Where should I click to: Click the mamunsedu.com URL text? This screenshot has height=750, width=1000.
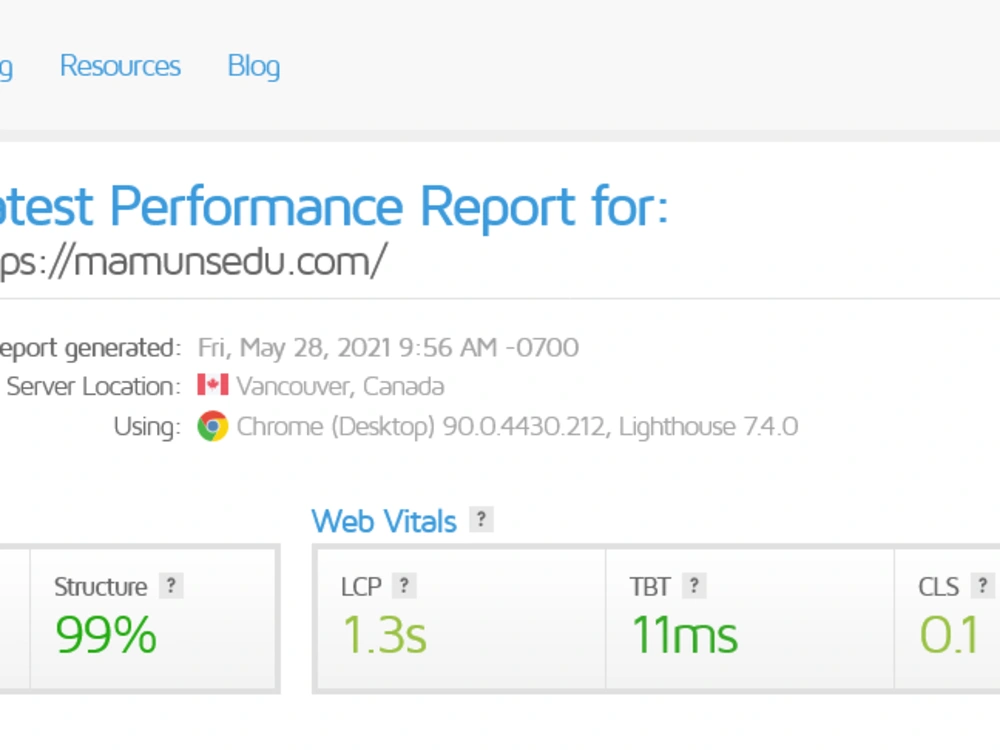pyautogui.click(x=193, y=261)
